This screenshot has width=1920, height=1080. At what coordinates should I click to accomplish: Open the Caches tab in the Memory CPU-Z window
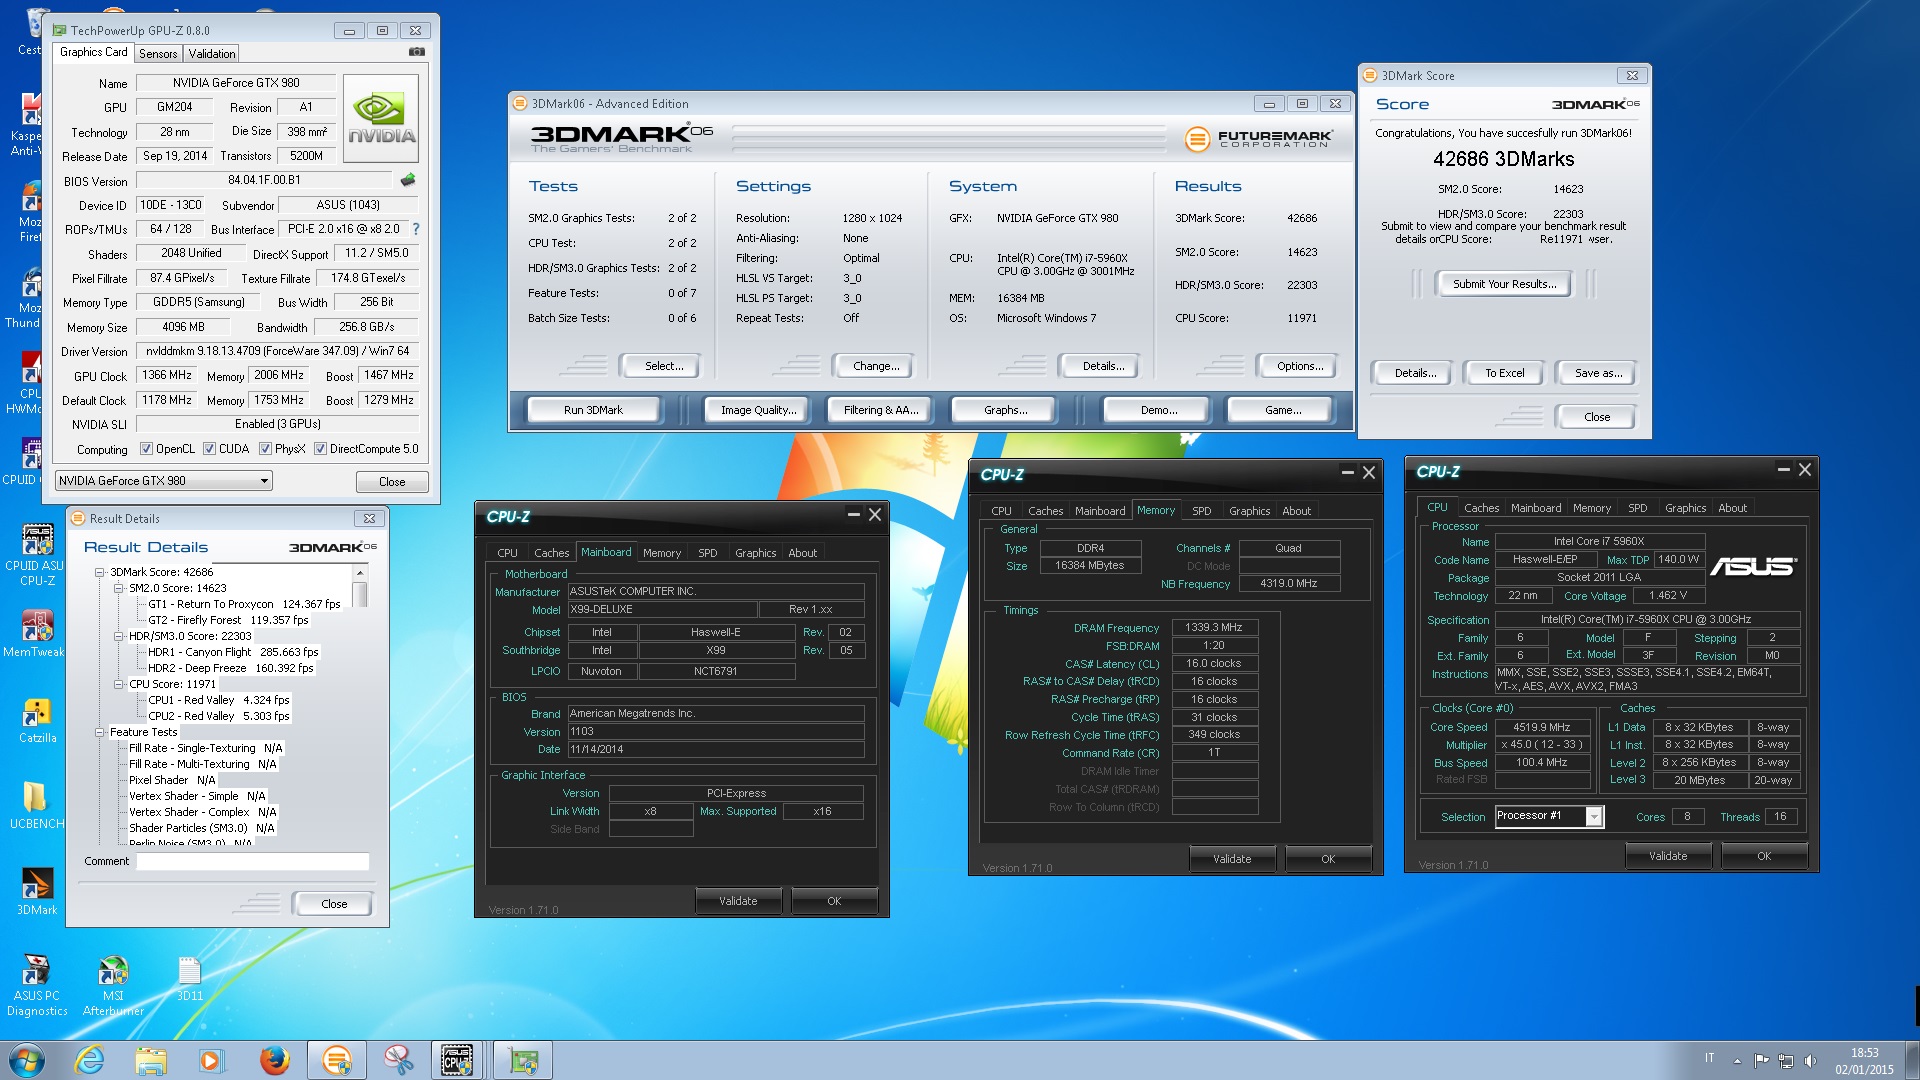click(x=1046, y=511)
